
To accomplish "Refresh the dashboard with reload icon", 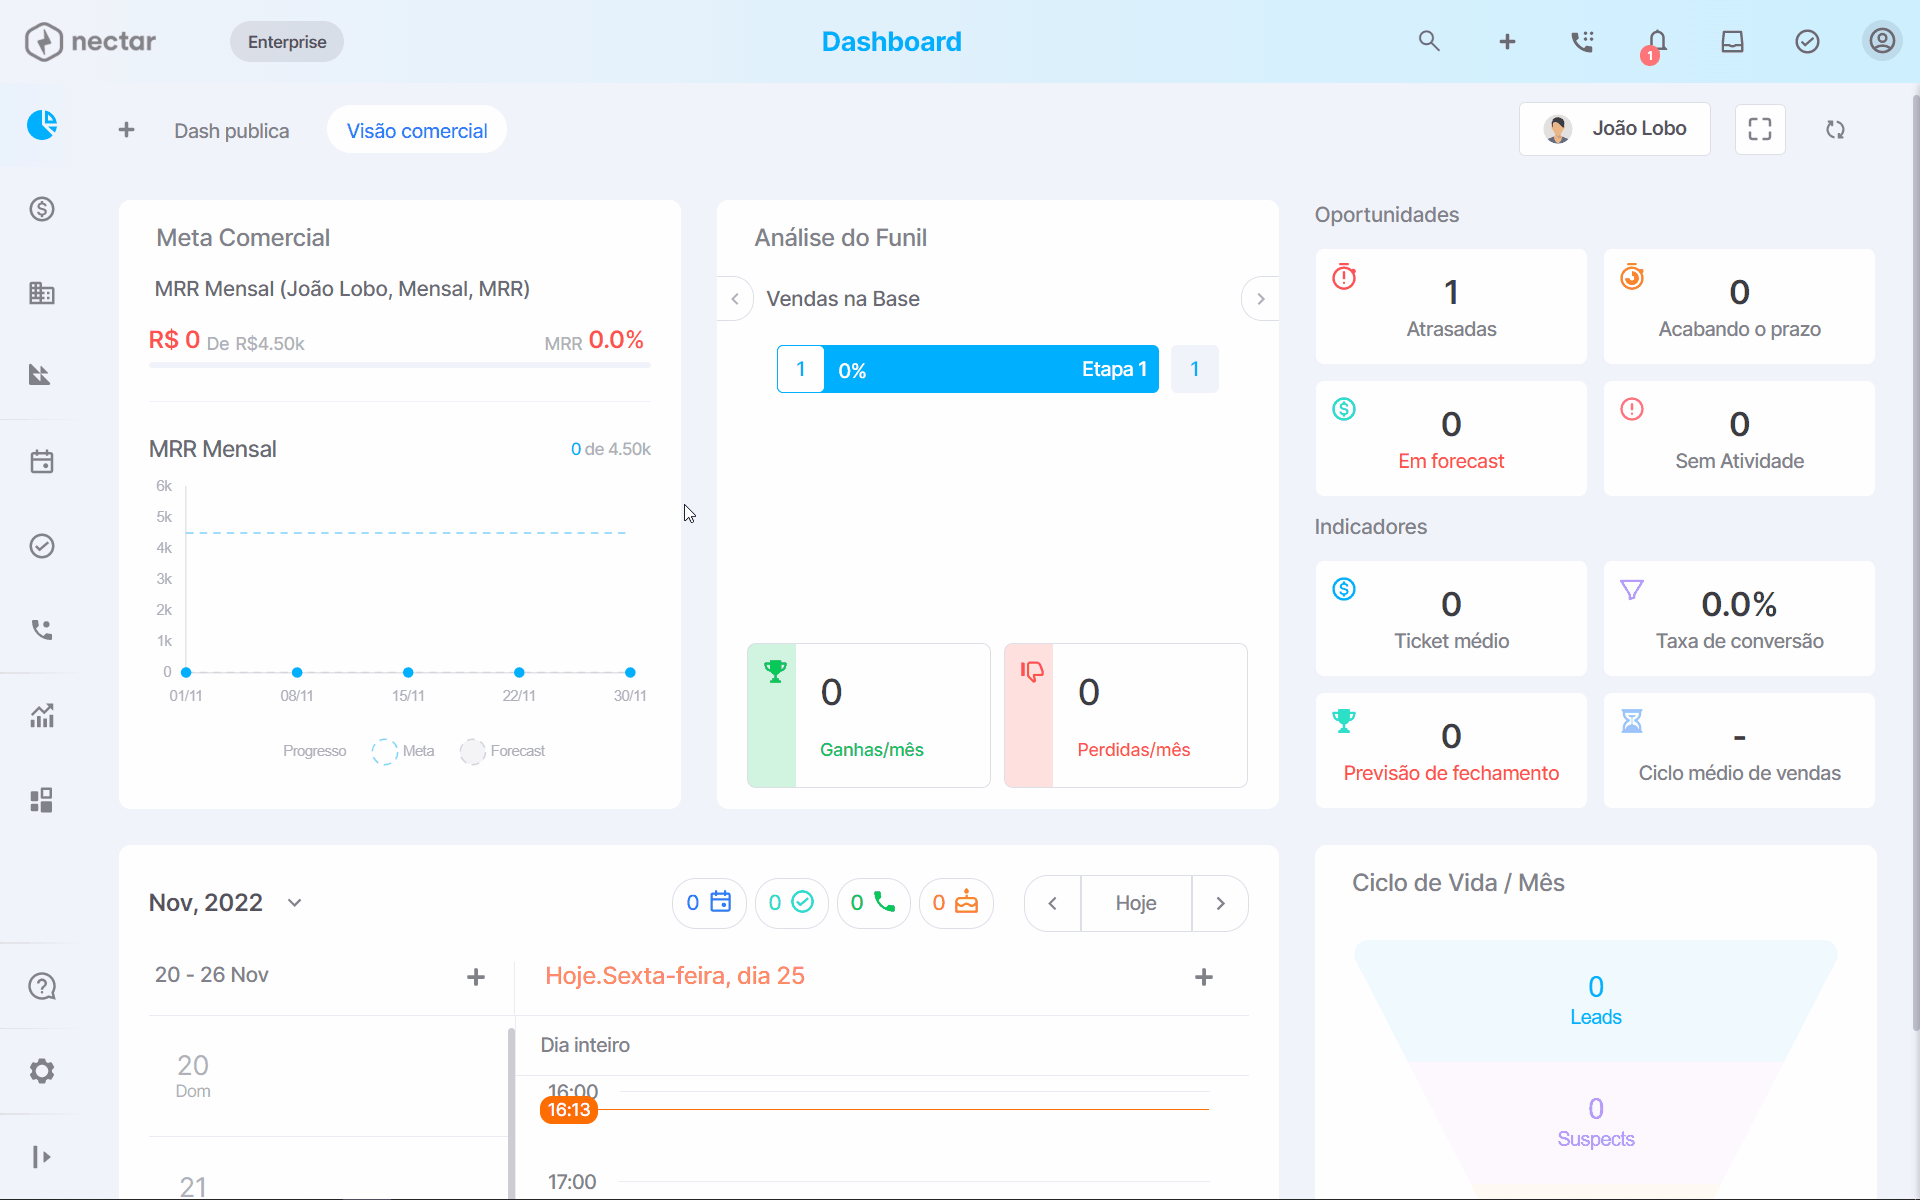I will (1835, 129).
